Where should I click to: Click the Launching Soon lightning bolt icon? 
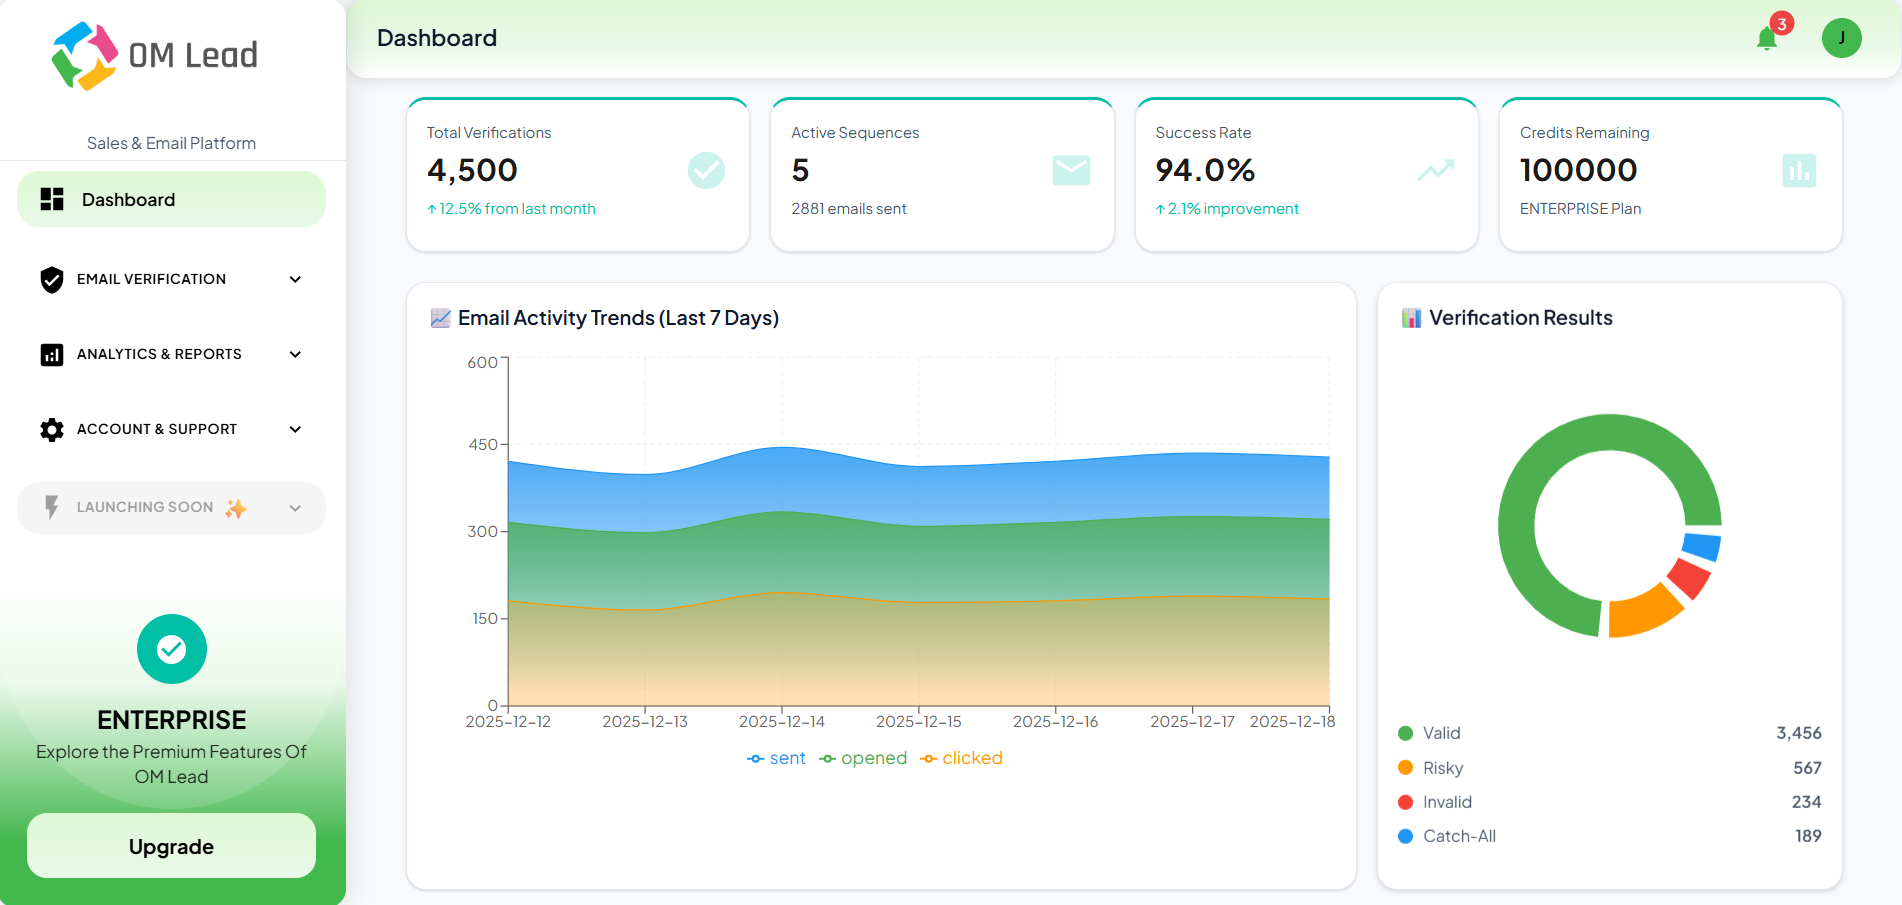pos(51,507)
